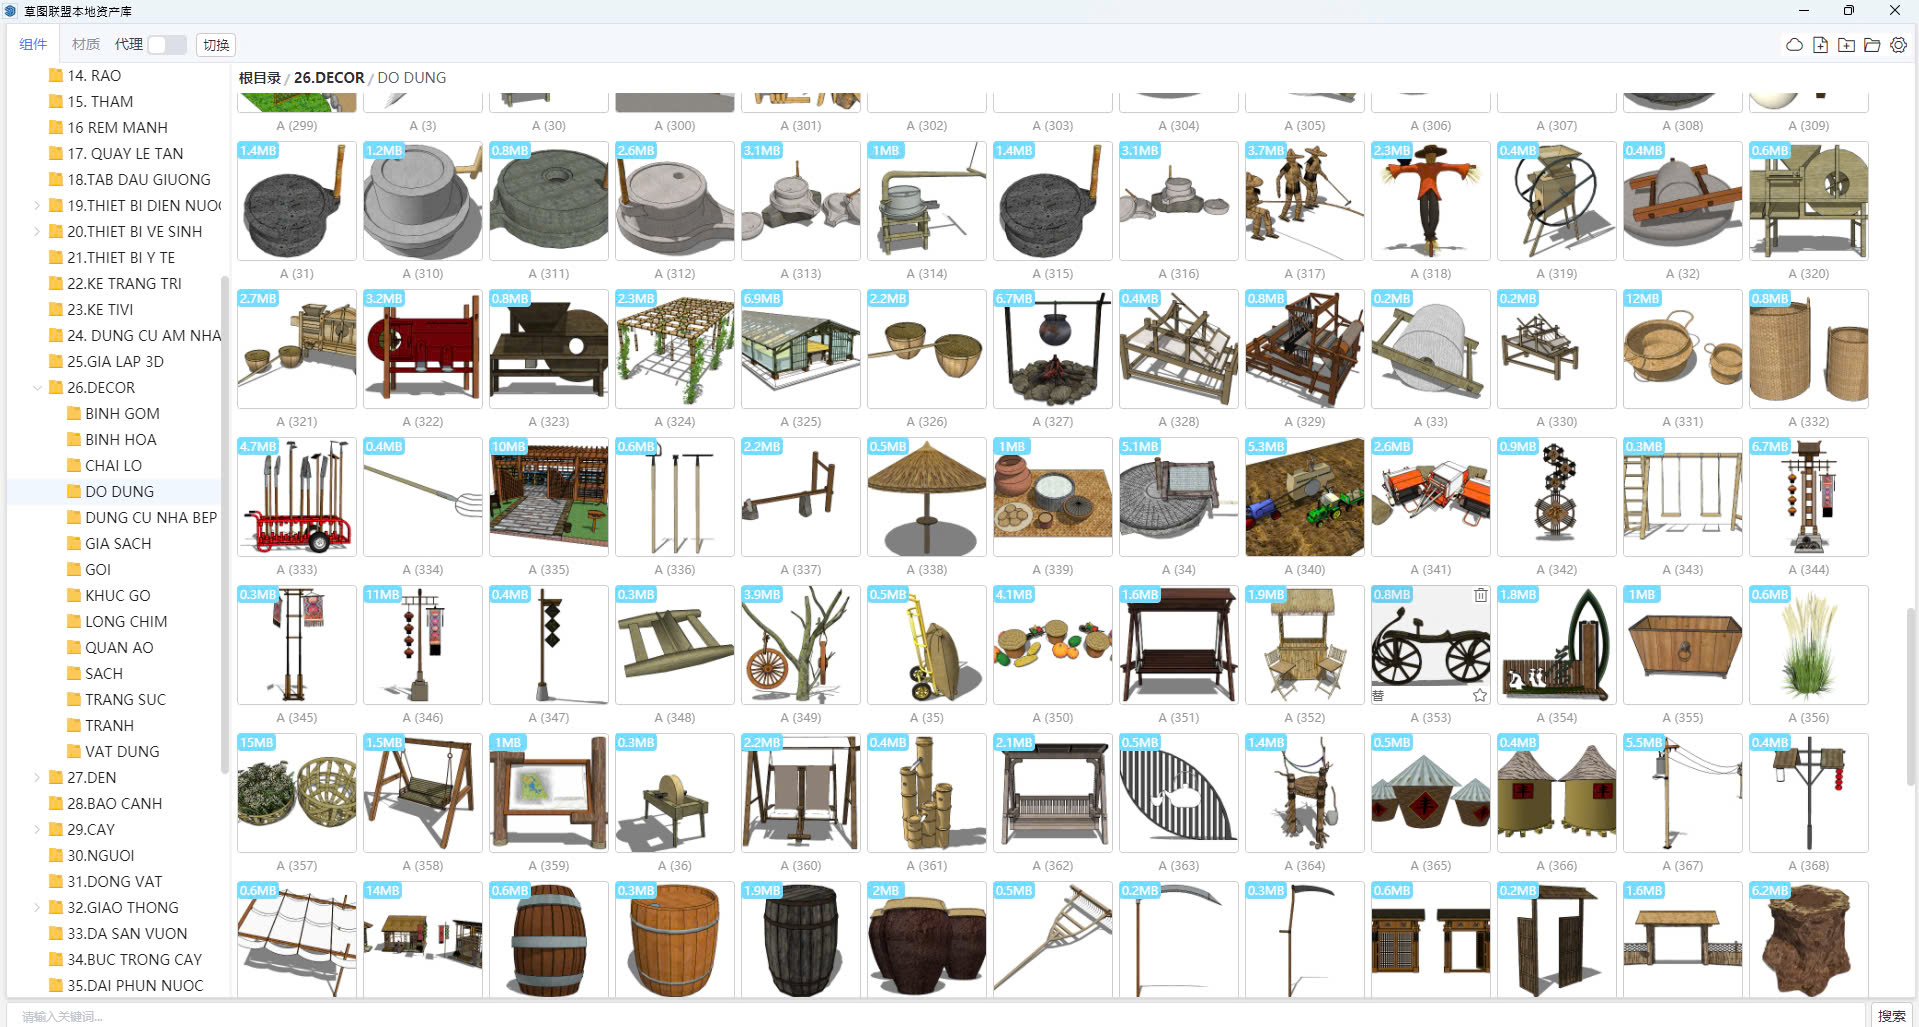Collapse the 26.DECOR folder
Screen dimensions: 1919x1027
pyautogui.click(x=38, y=388)
